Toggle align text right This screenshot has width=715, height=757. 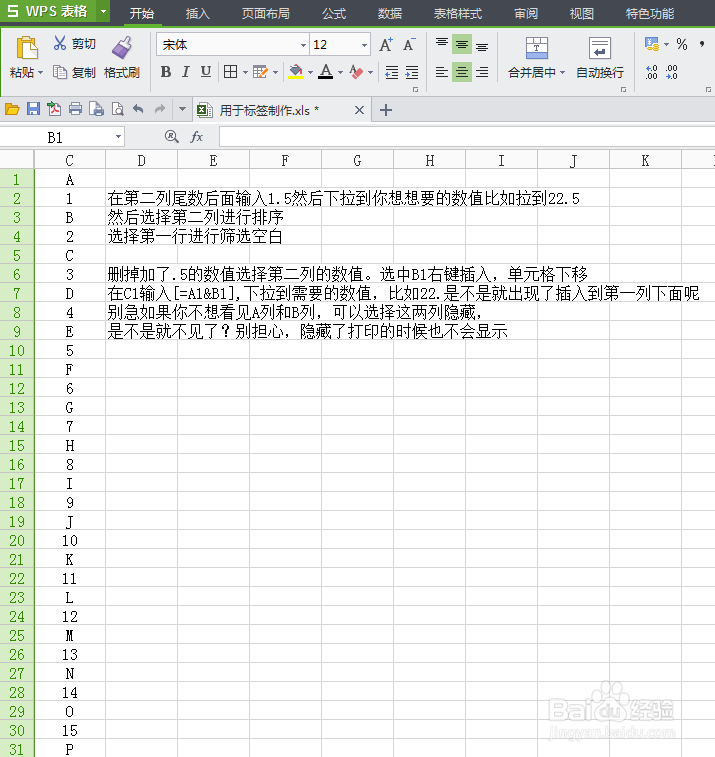(482, 72)
